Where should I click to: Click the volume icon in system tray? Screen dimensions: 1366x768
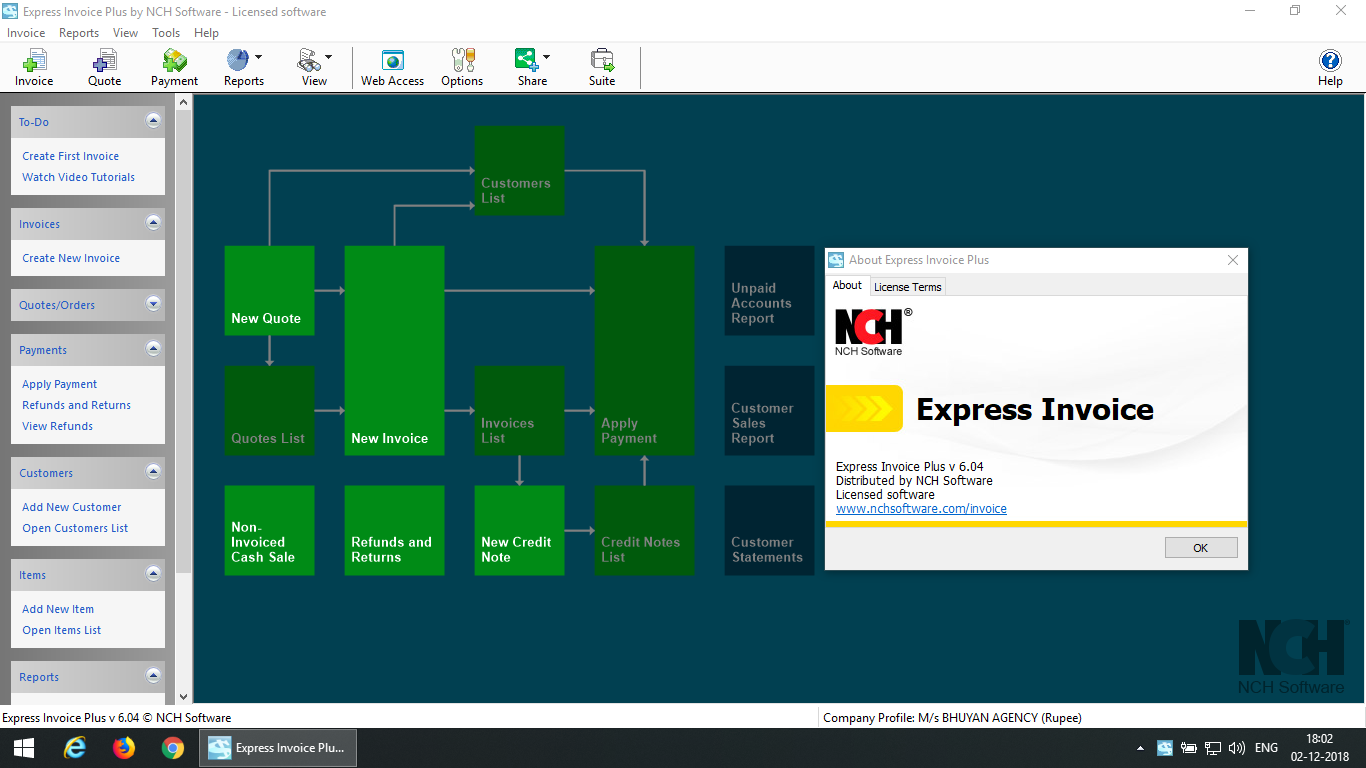(x=1236, y=748)
